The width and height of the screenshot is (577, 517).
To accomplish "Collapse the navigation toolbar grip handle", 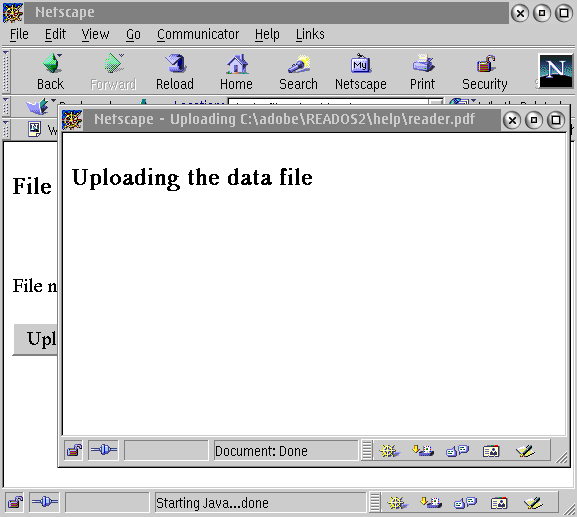I will tap(6, 71).
